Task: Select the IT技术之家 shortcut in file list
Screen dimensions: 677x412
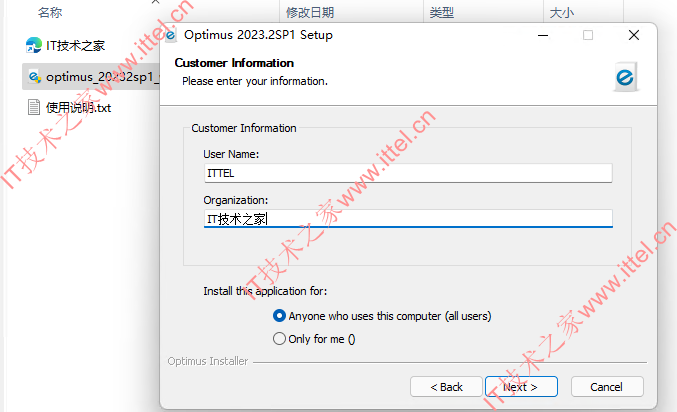Action: [66, 45]
